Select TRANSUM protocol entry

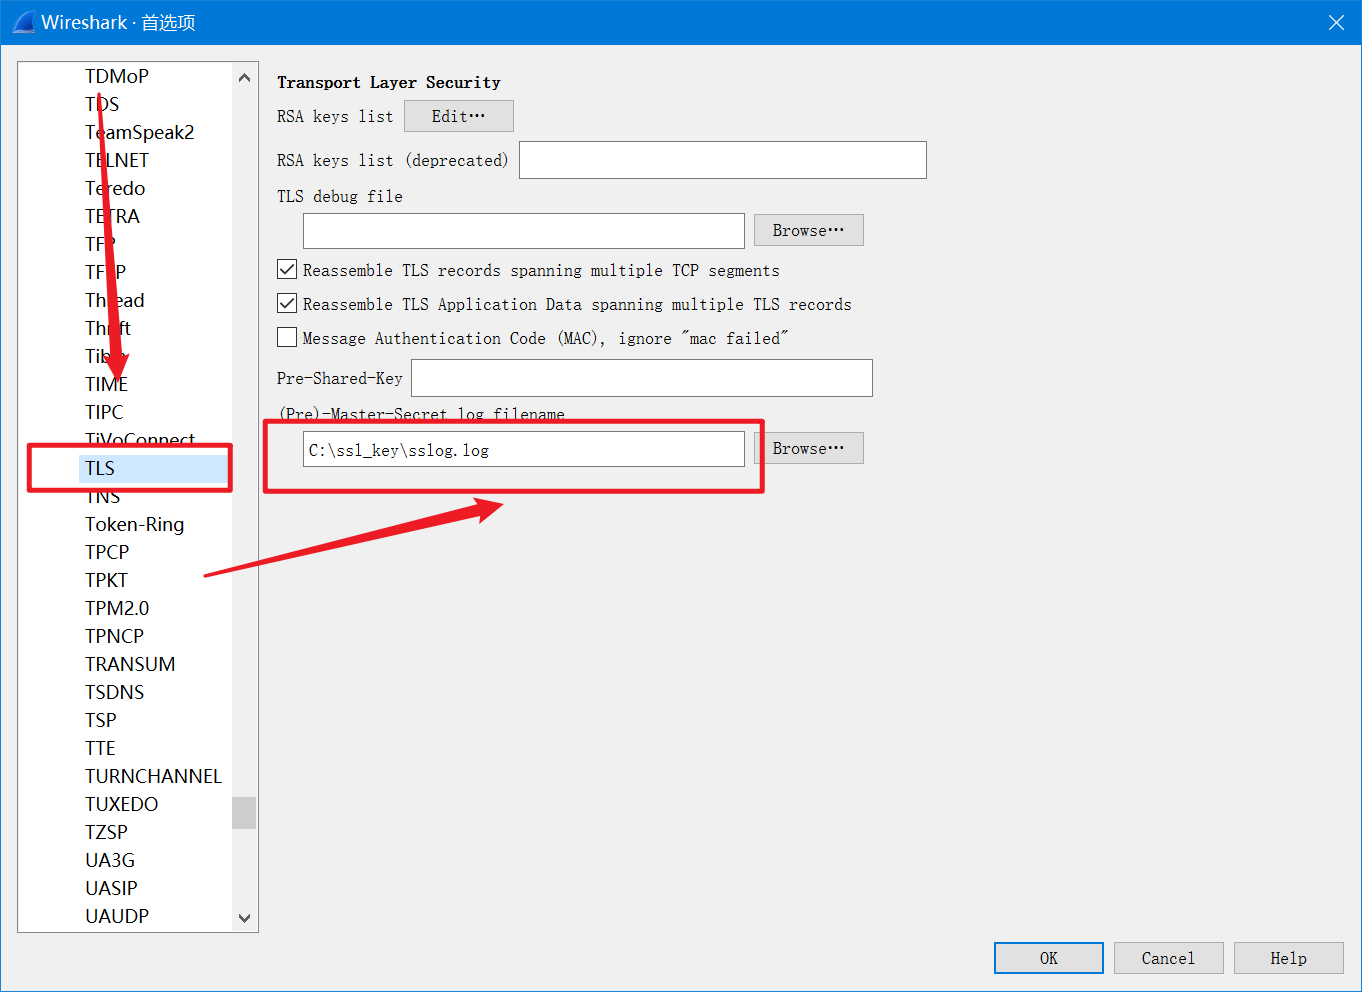coord(130,664)
